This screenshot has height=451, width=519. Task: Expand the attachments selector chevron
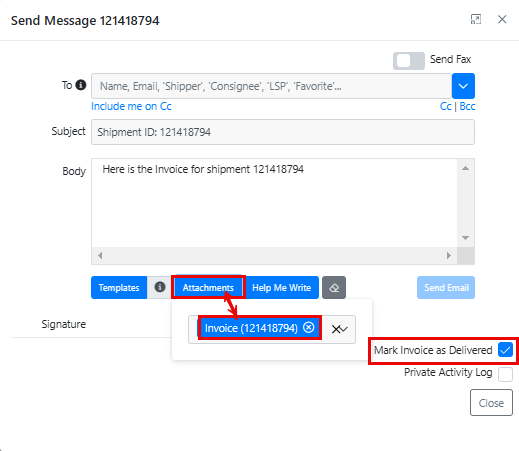click(x=344, y=329)
